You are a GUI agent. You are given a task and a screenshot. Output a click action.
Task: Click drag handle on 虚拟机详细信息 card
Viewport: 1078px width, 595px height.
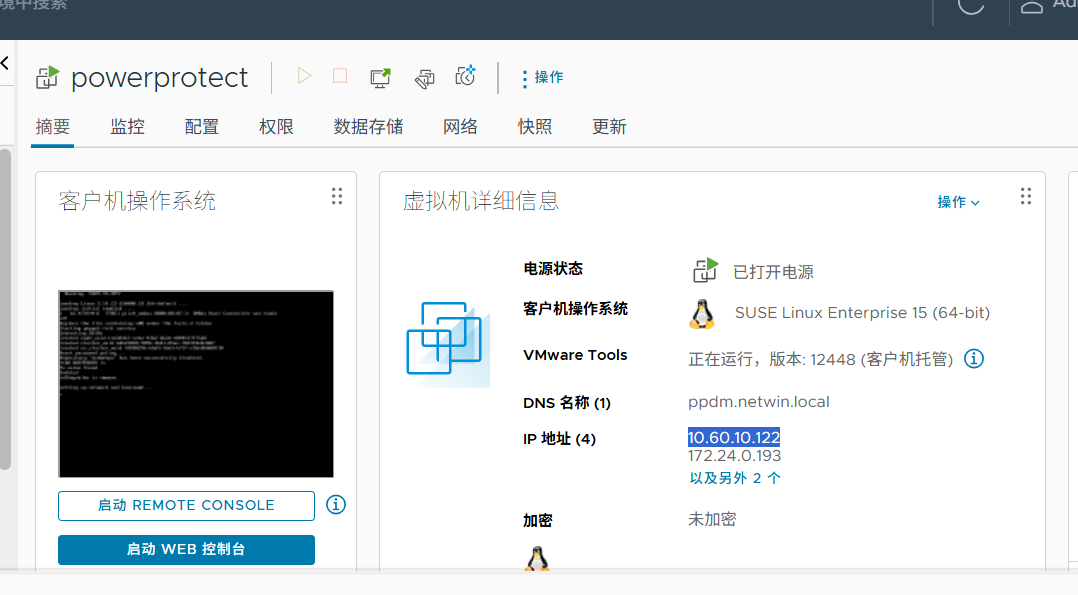(x=1026, y=197)
